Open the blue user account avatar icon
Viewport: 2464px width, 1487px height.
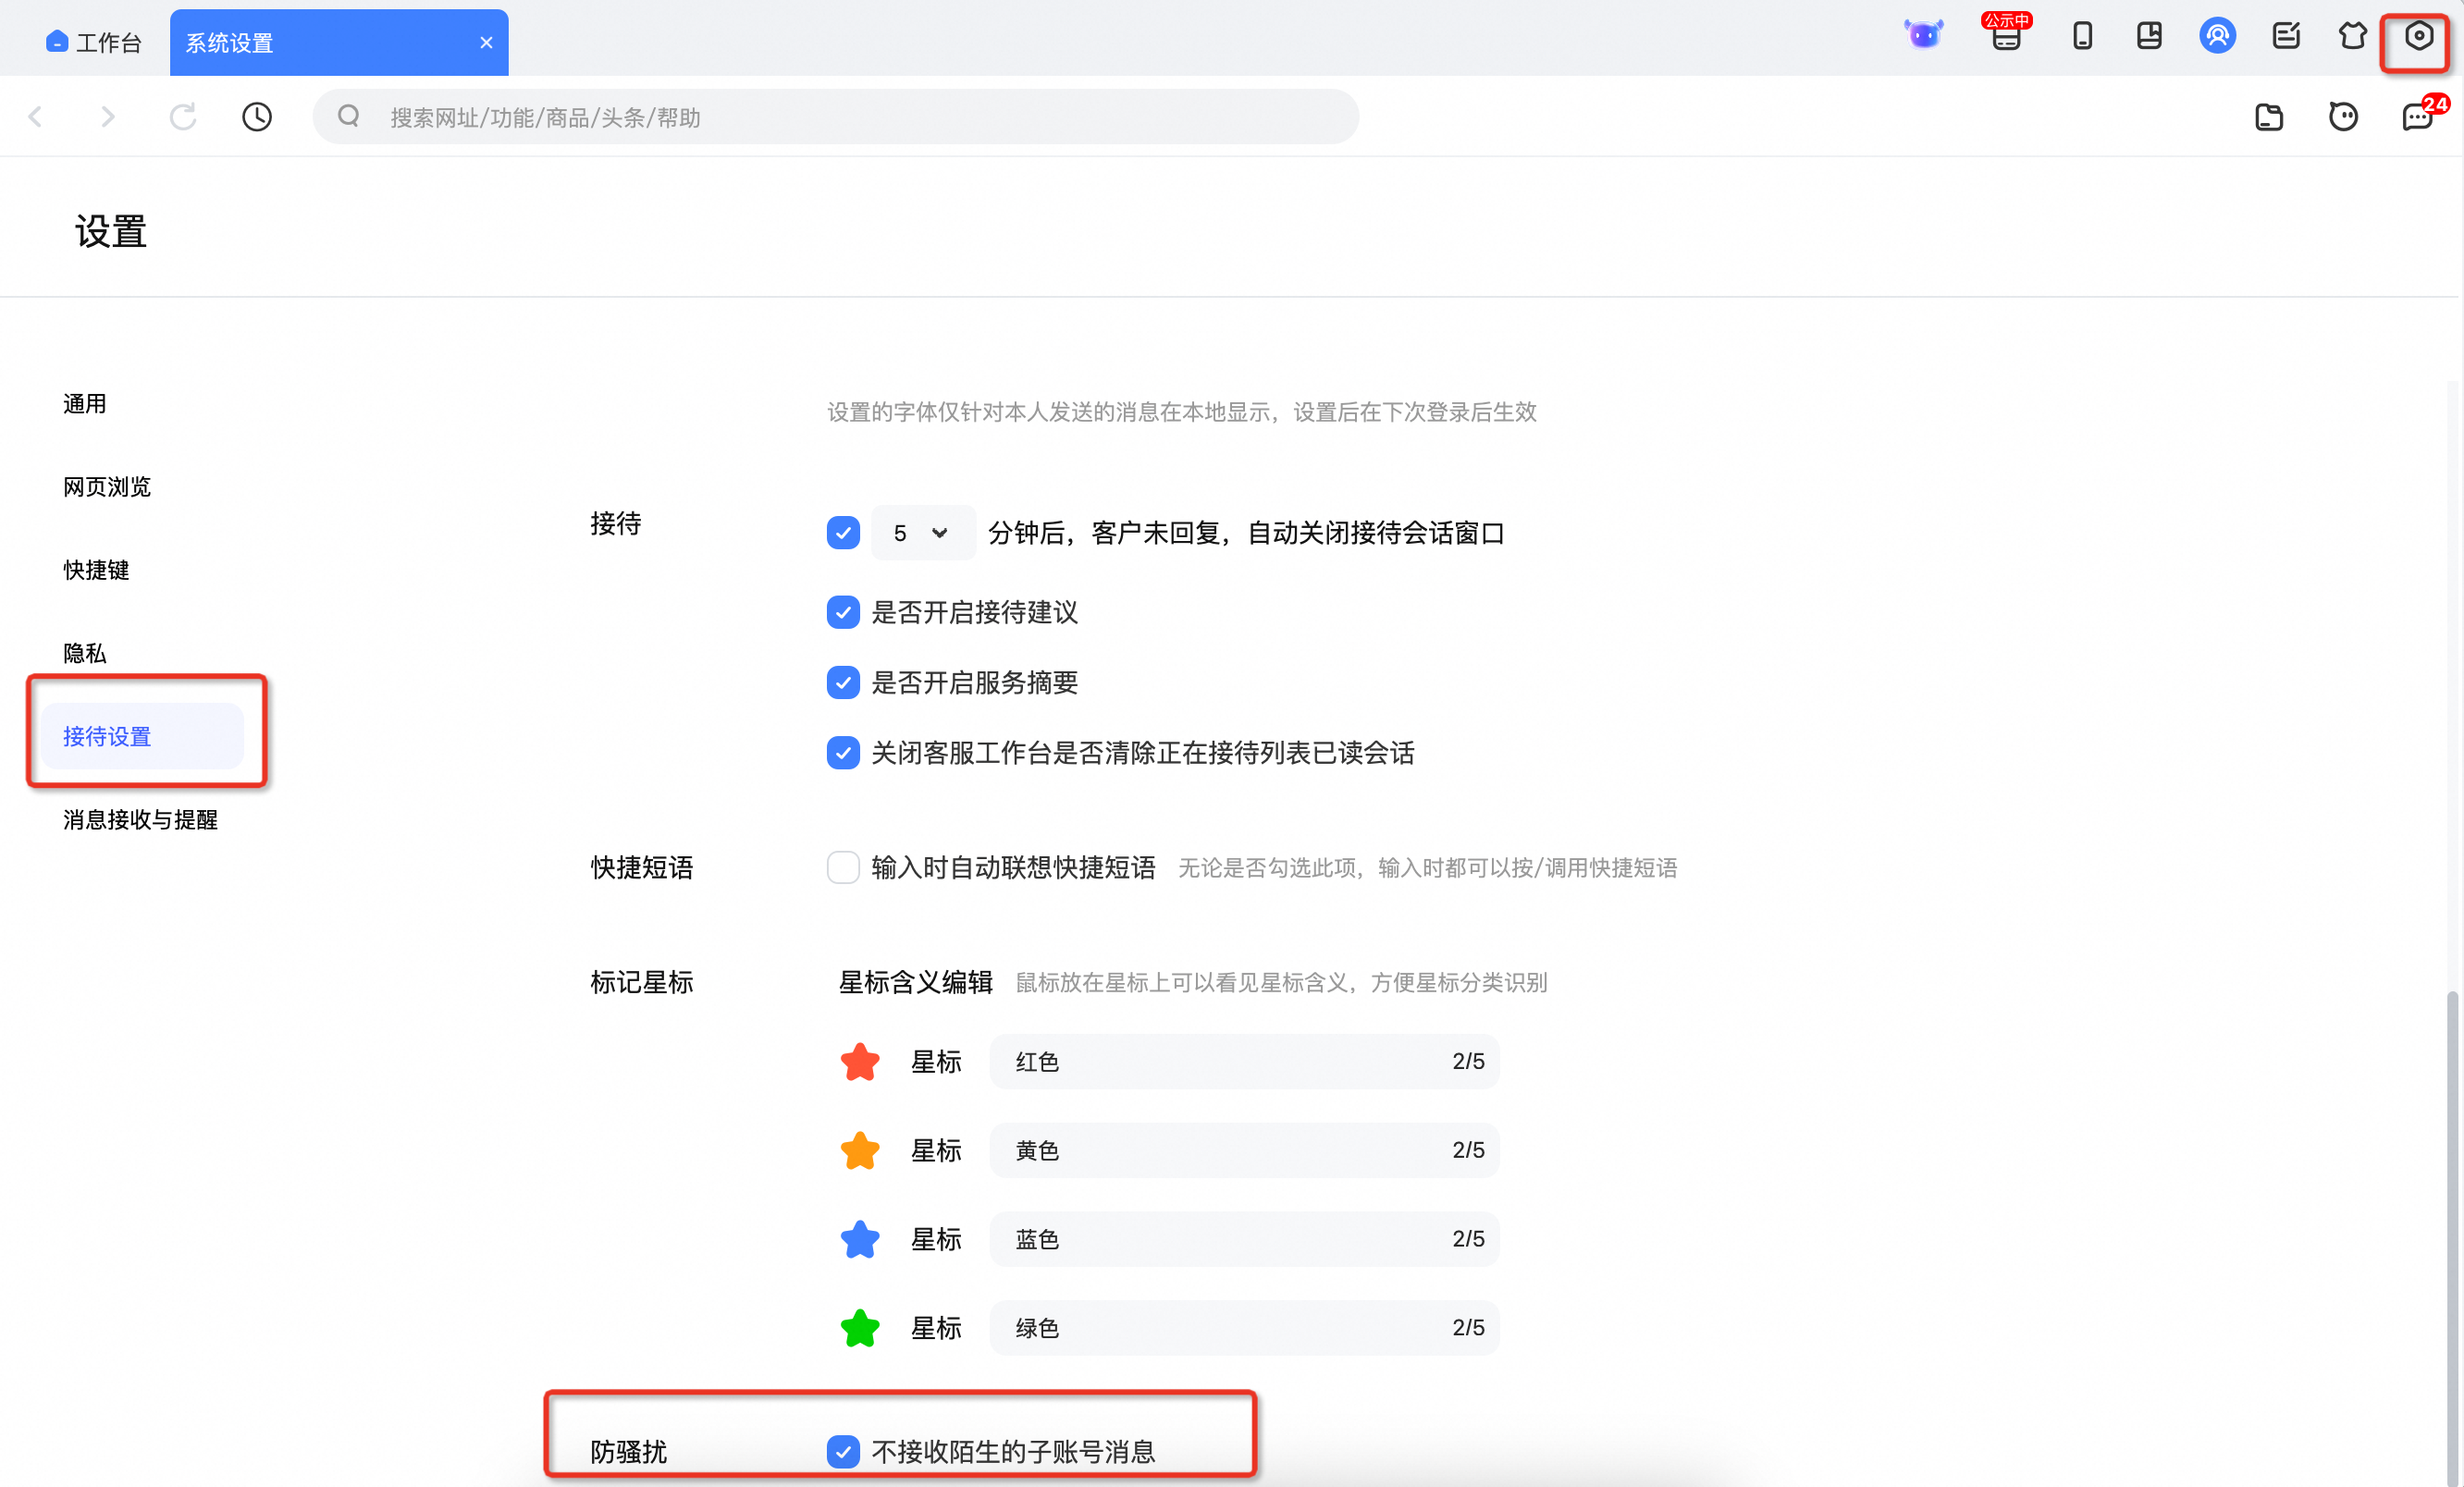point(2217,36)
